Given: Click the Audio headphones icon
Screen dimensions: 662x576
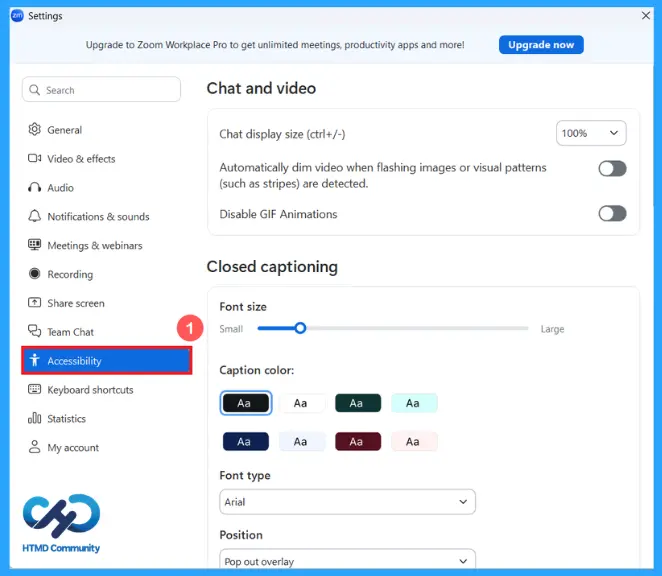Looking at the screenshot, I should pyautogui.click(x=35, y=187).
